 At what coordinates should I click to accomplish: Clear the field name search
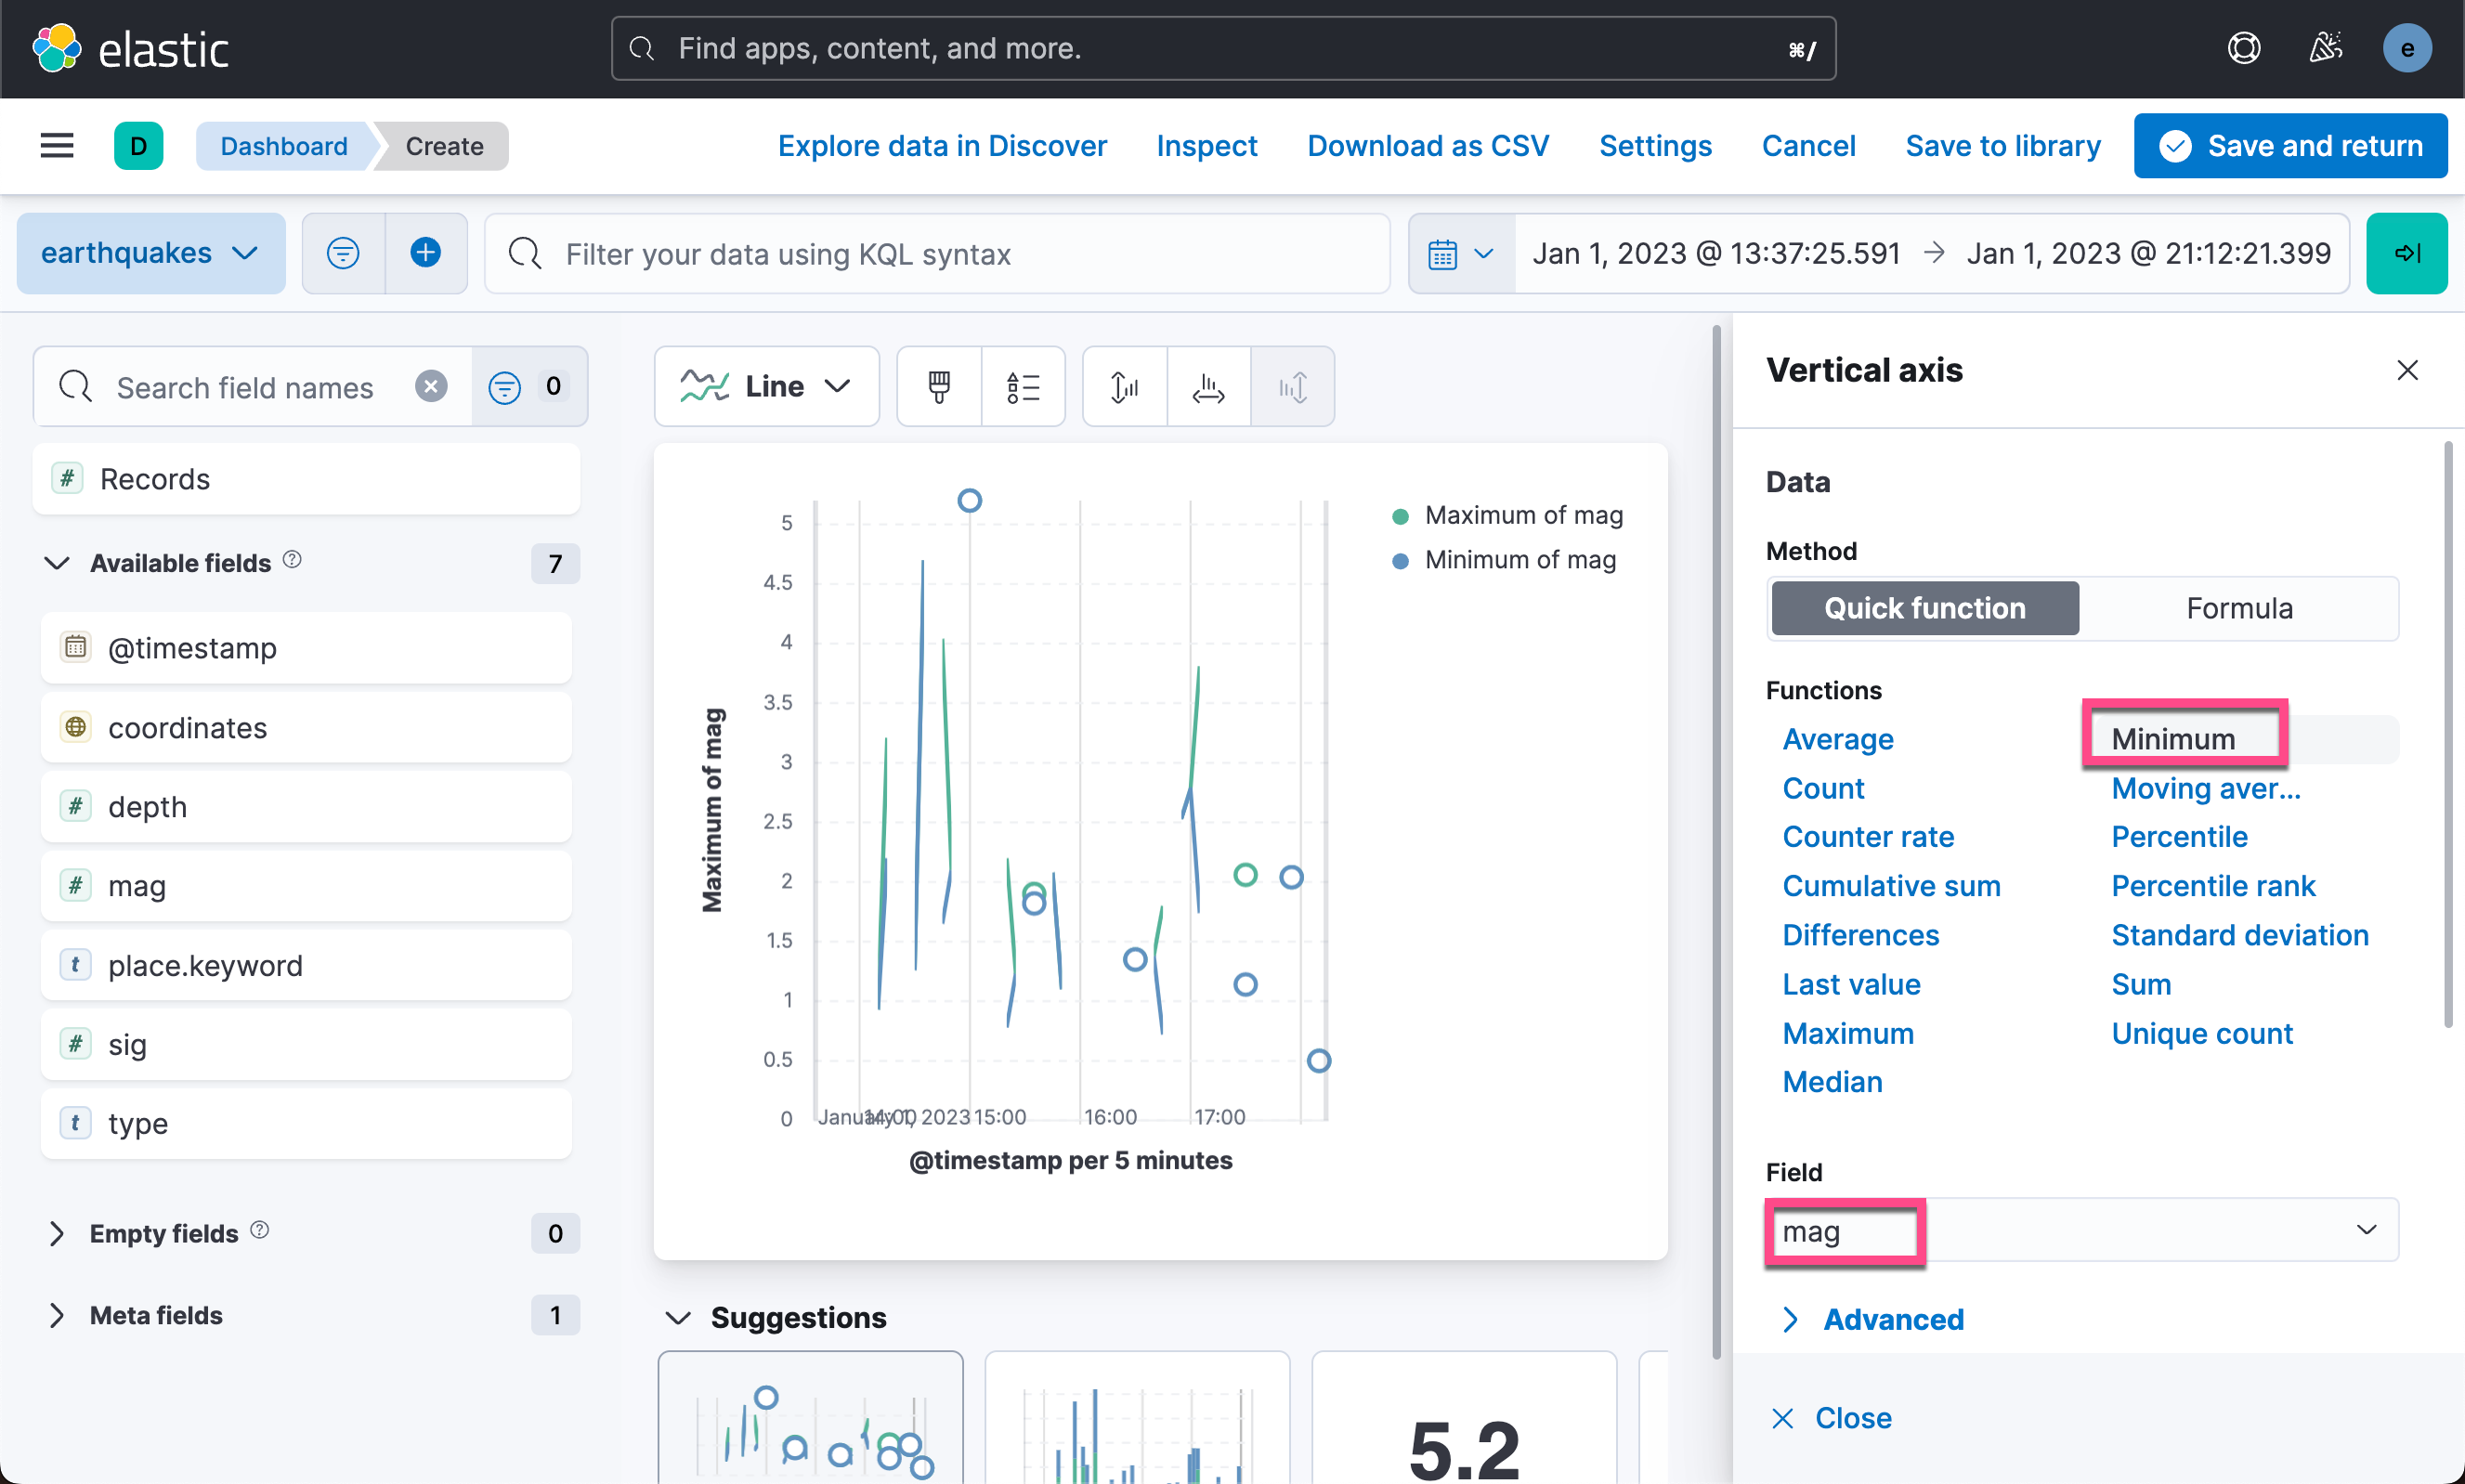(431, 387)
